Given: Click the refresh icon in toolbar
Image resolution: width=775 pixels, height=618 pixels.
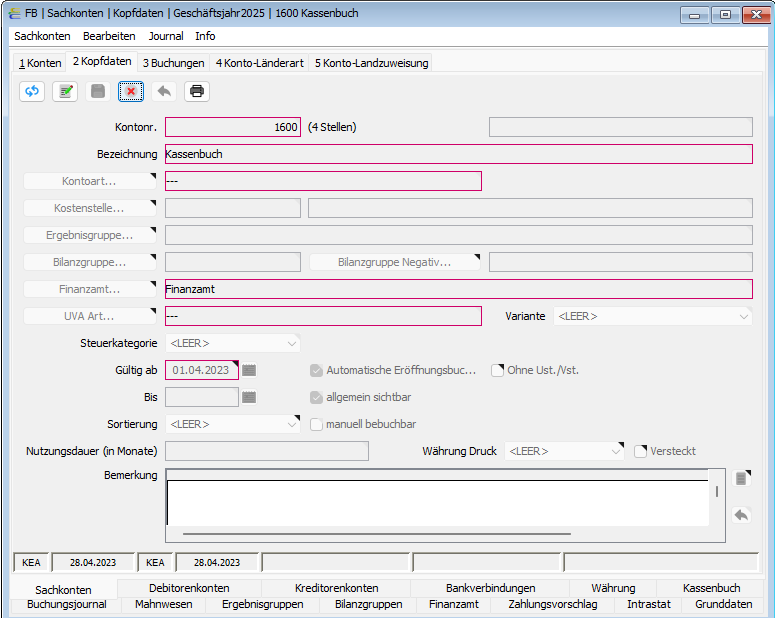Looking at the screenshot, I should [32, 91].
